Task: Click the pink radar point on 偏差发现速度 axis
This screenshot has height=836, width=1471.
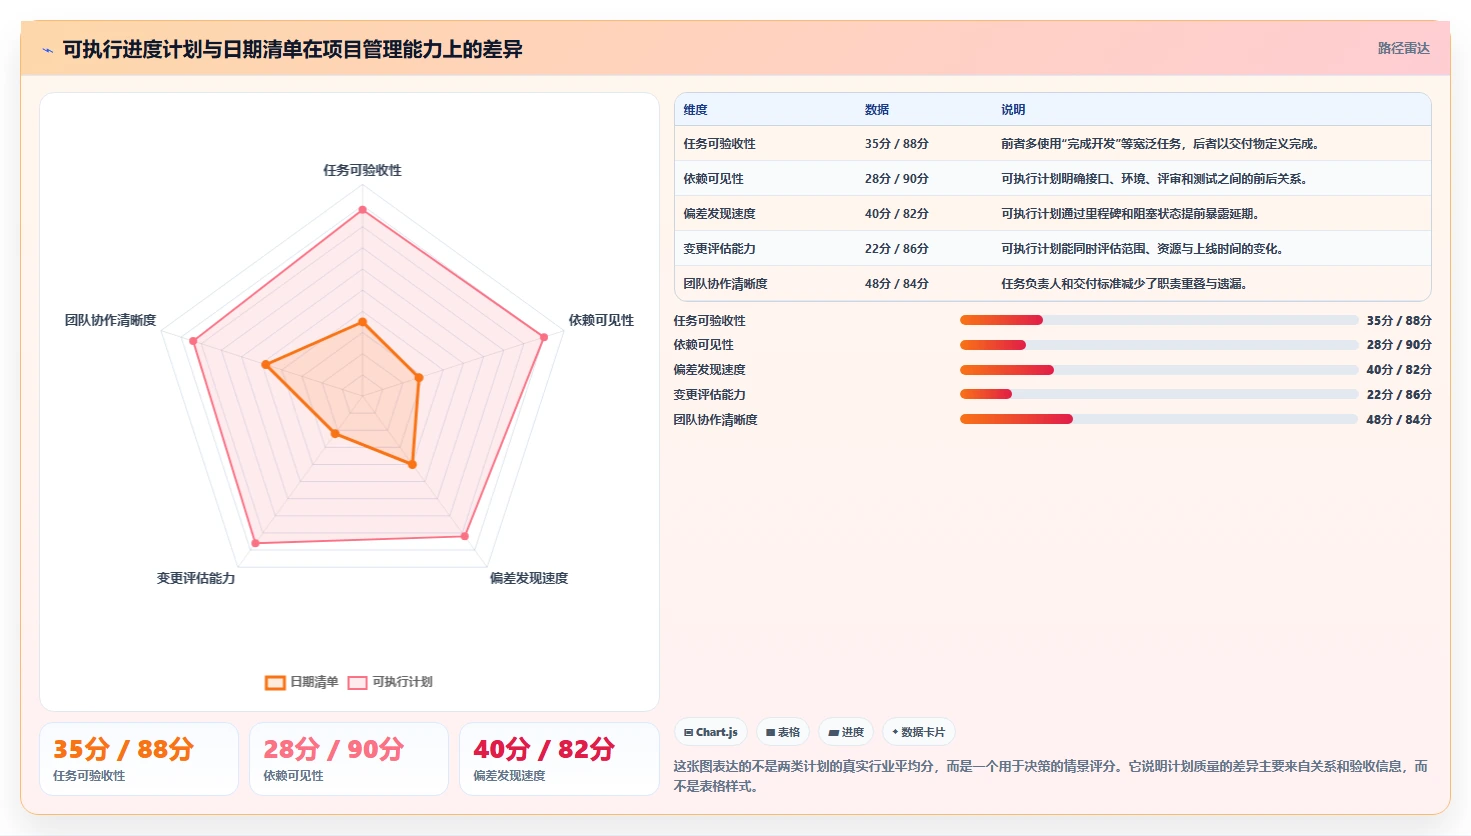Action: (x=465, y=536)
